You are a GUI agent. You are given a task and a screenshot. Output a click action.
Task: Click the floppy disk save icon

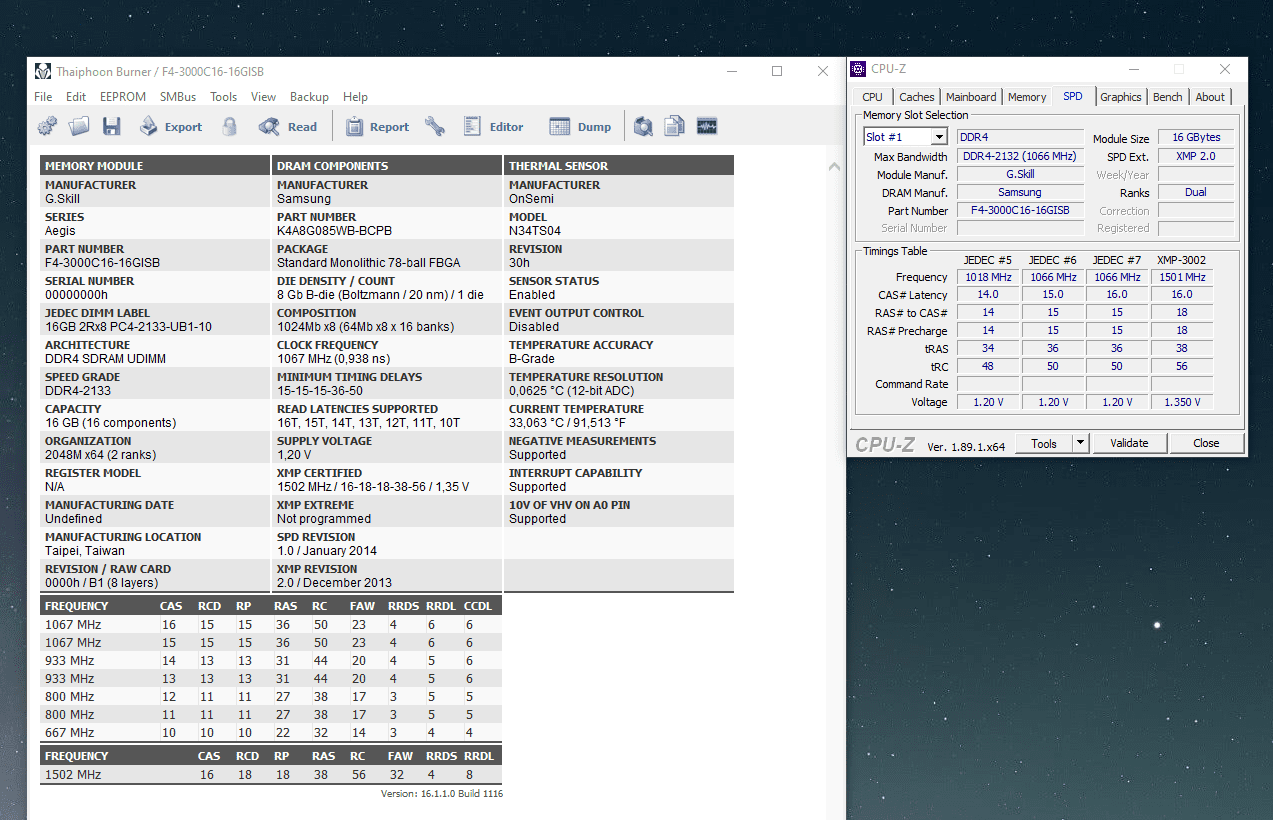click(x=111, y=126)
